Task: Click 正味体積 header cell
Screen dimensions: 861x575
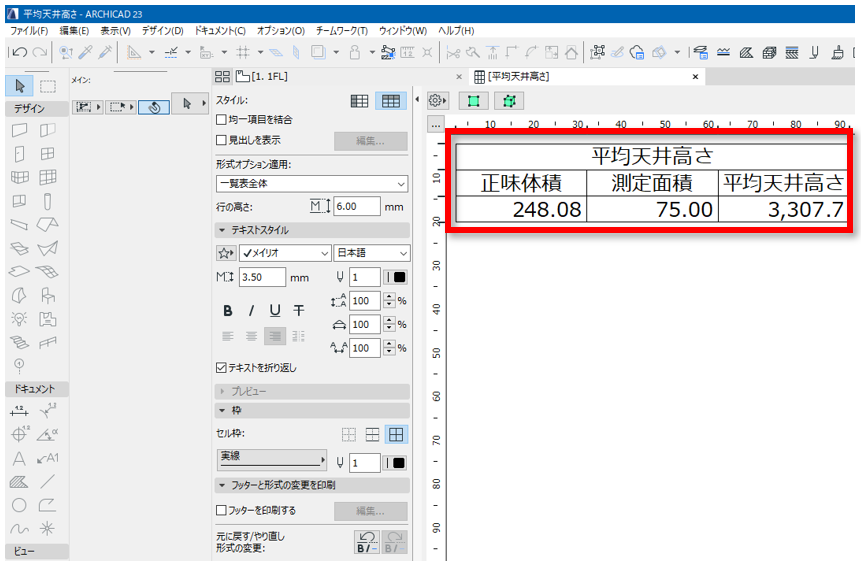Action: (521, 183)
